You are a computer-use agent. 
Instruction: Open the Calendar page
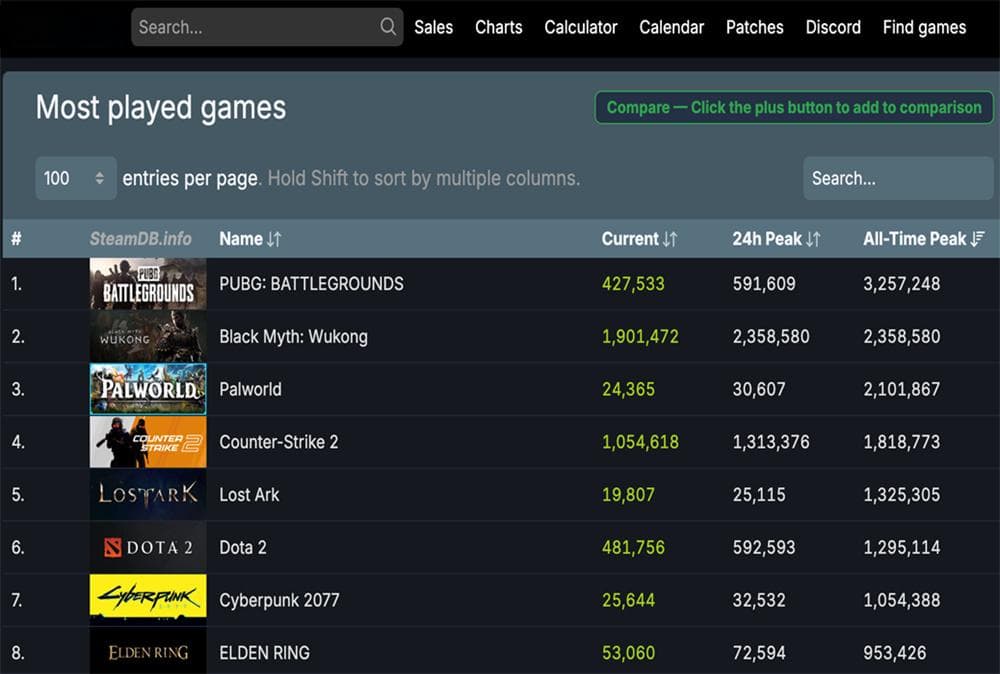pos(672,27)
